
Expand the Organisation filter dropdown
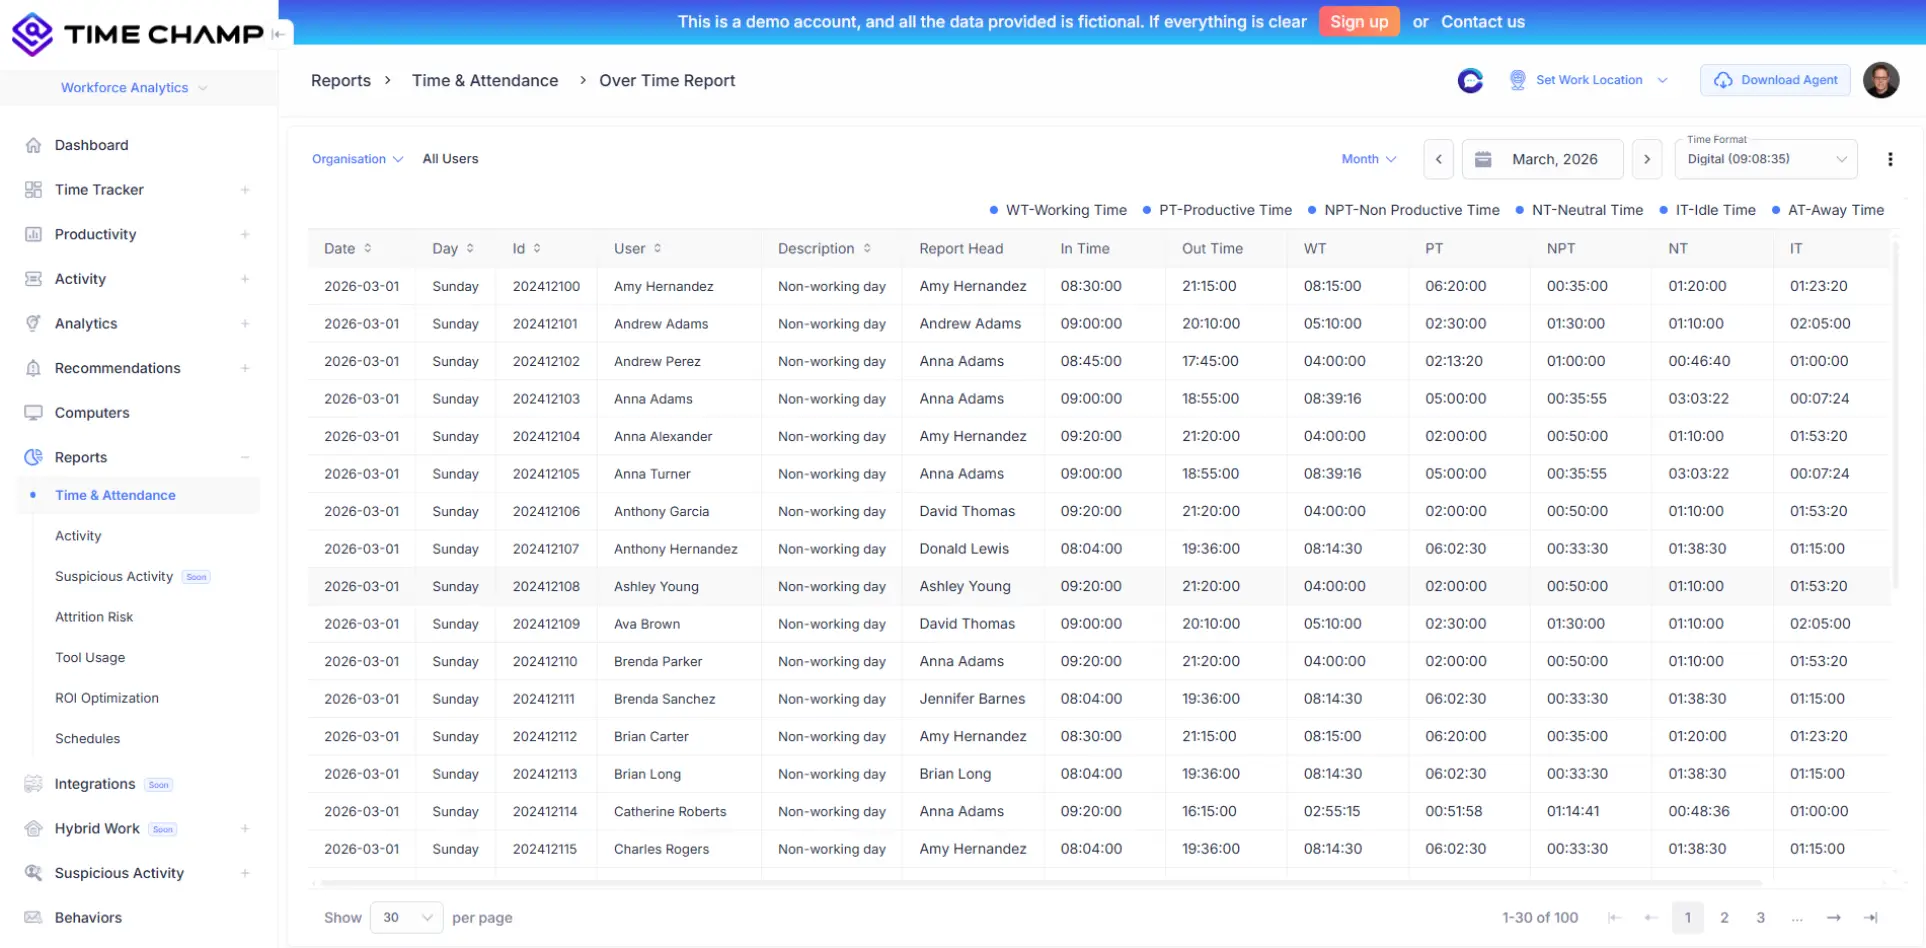(357, 159)
